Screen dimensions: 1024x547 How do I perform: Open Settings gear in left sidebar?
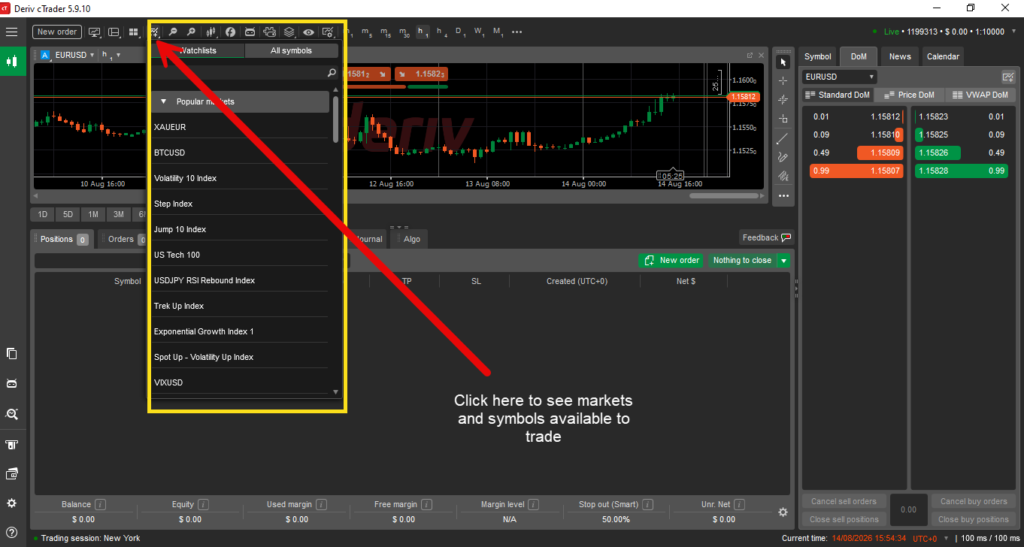[x=11, y=503]
